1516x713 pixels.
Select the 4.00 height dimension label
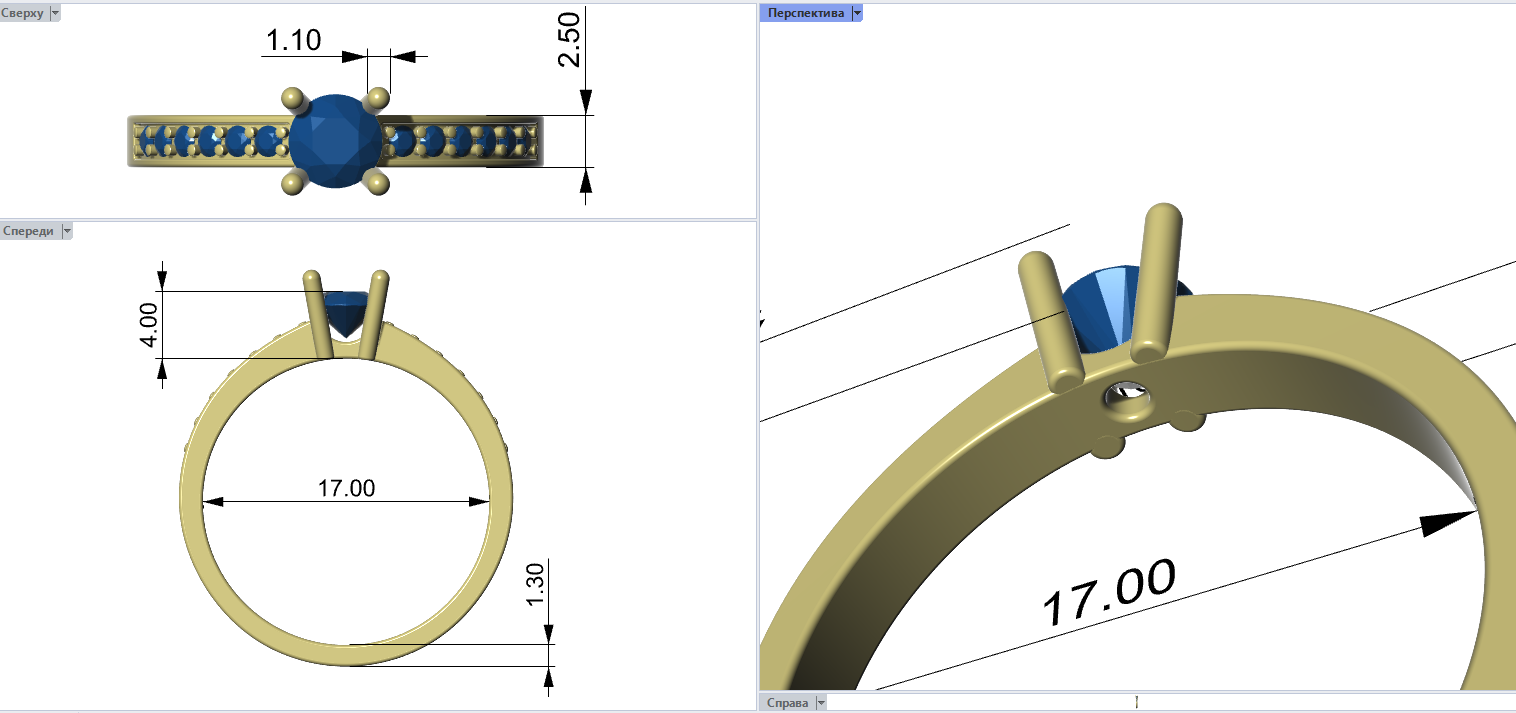tap(148, 325)
